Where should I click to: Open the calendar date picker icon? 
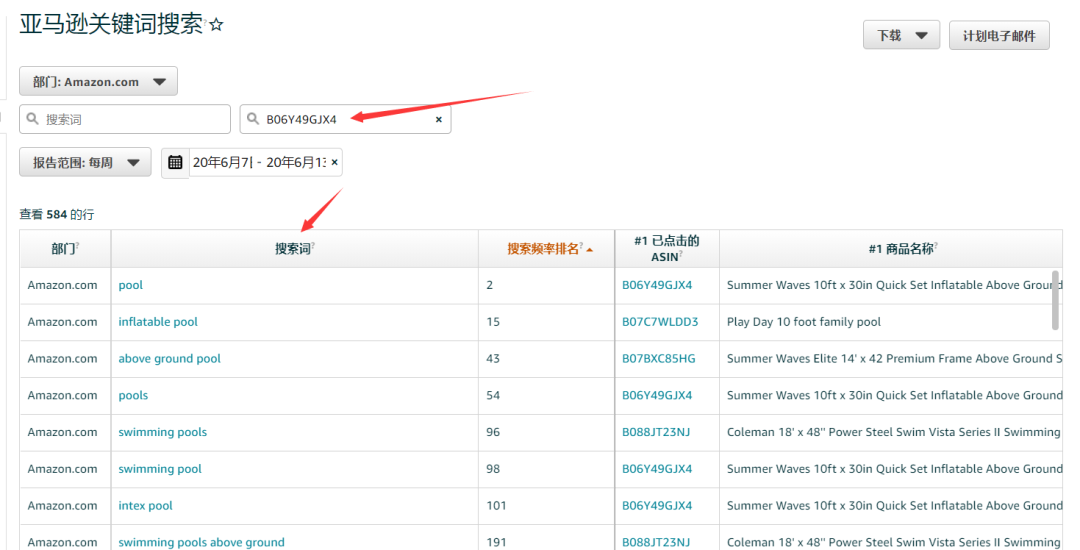coord(175,162)
